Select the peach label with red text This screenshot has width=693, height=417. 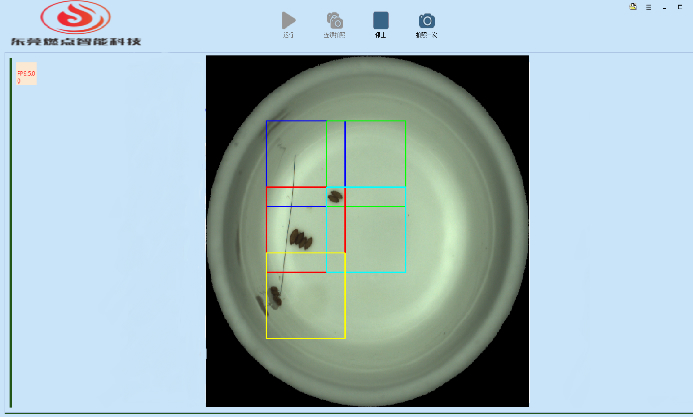26,74
